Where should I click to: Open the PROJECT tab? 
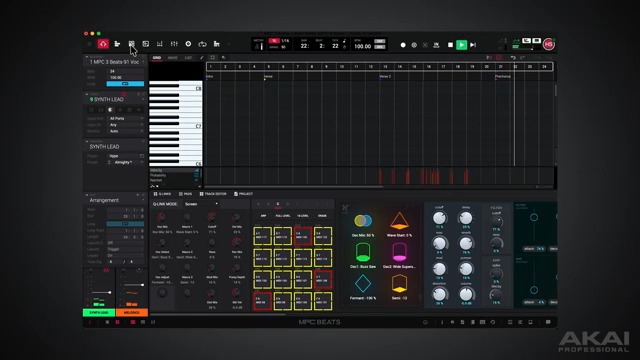pyautogui.click(x=243, y=194)
